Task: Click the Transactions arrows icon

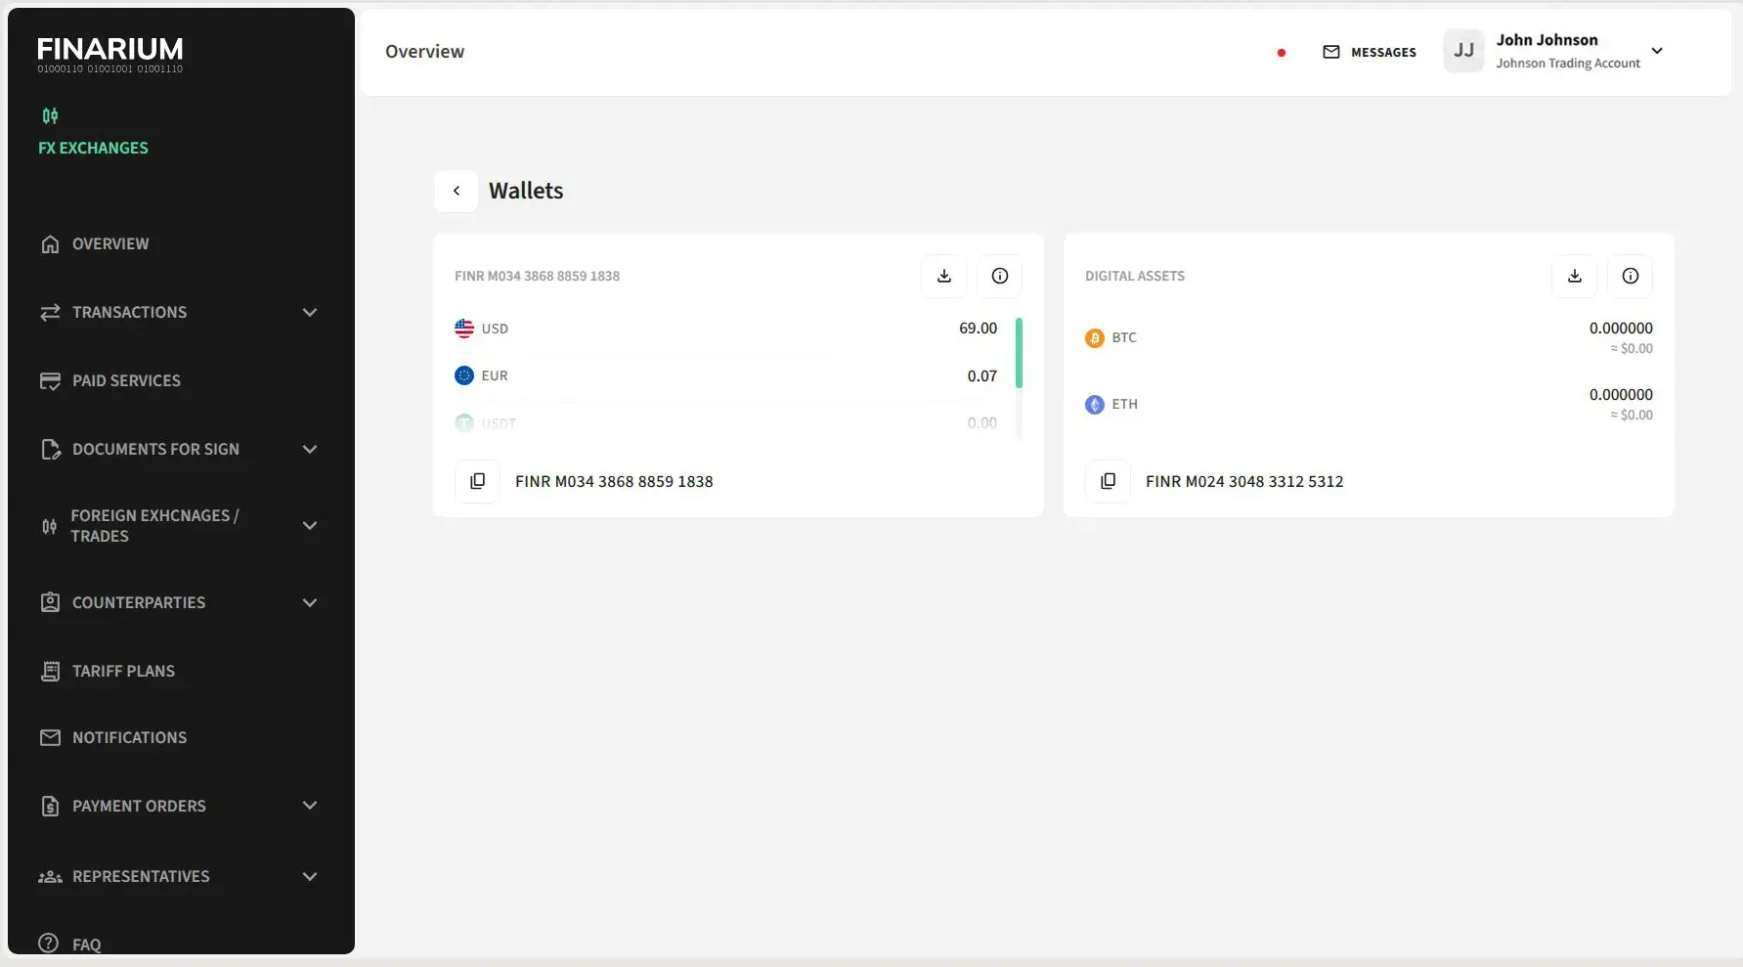Action: click(x=50, y=312)
